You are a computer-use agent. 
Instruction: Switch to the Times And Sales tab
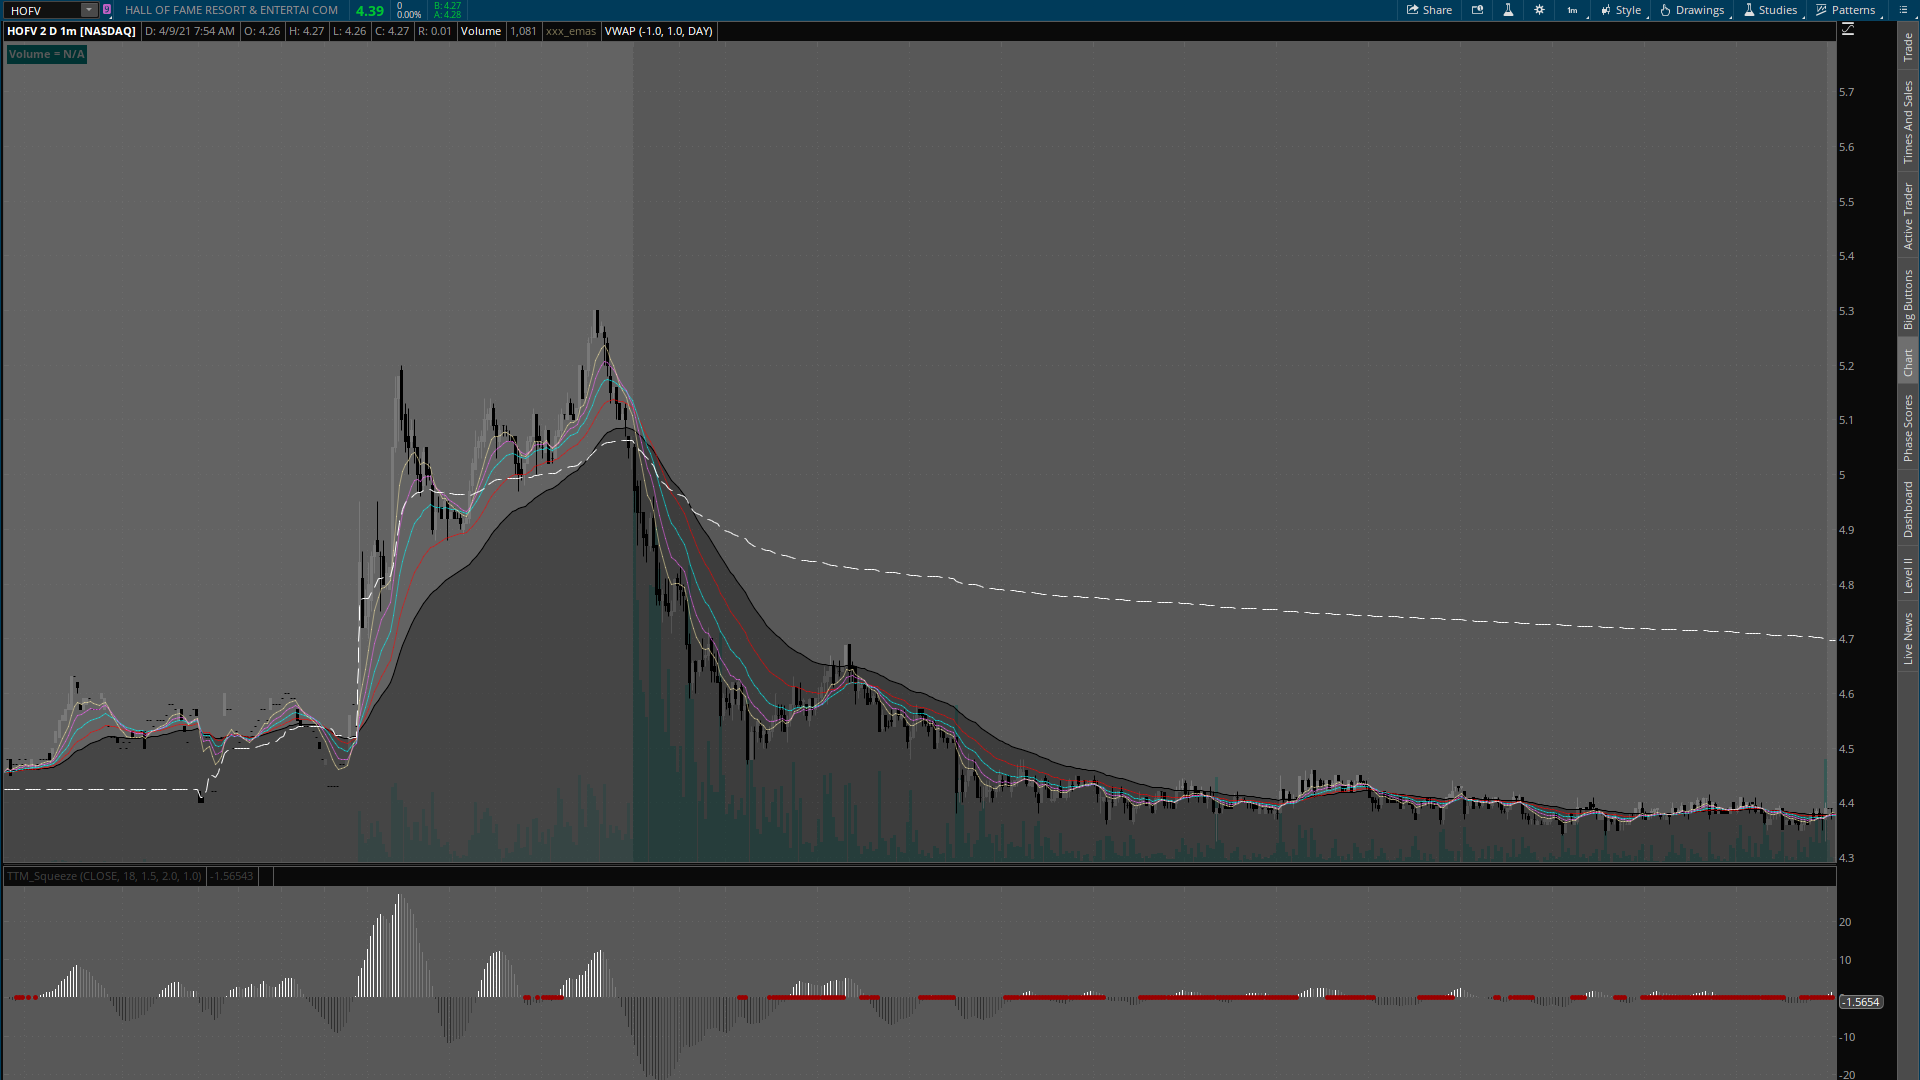tap(1908, 122)
